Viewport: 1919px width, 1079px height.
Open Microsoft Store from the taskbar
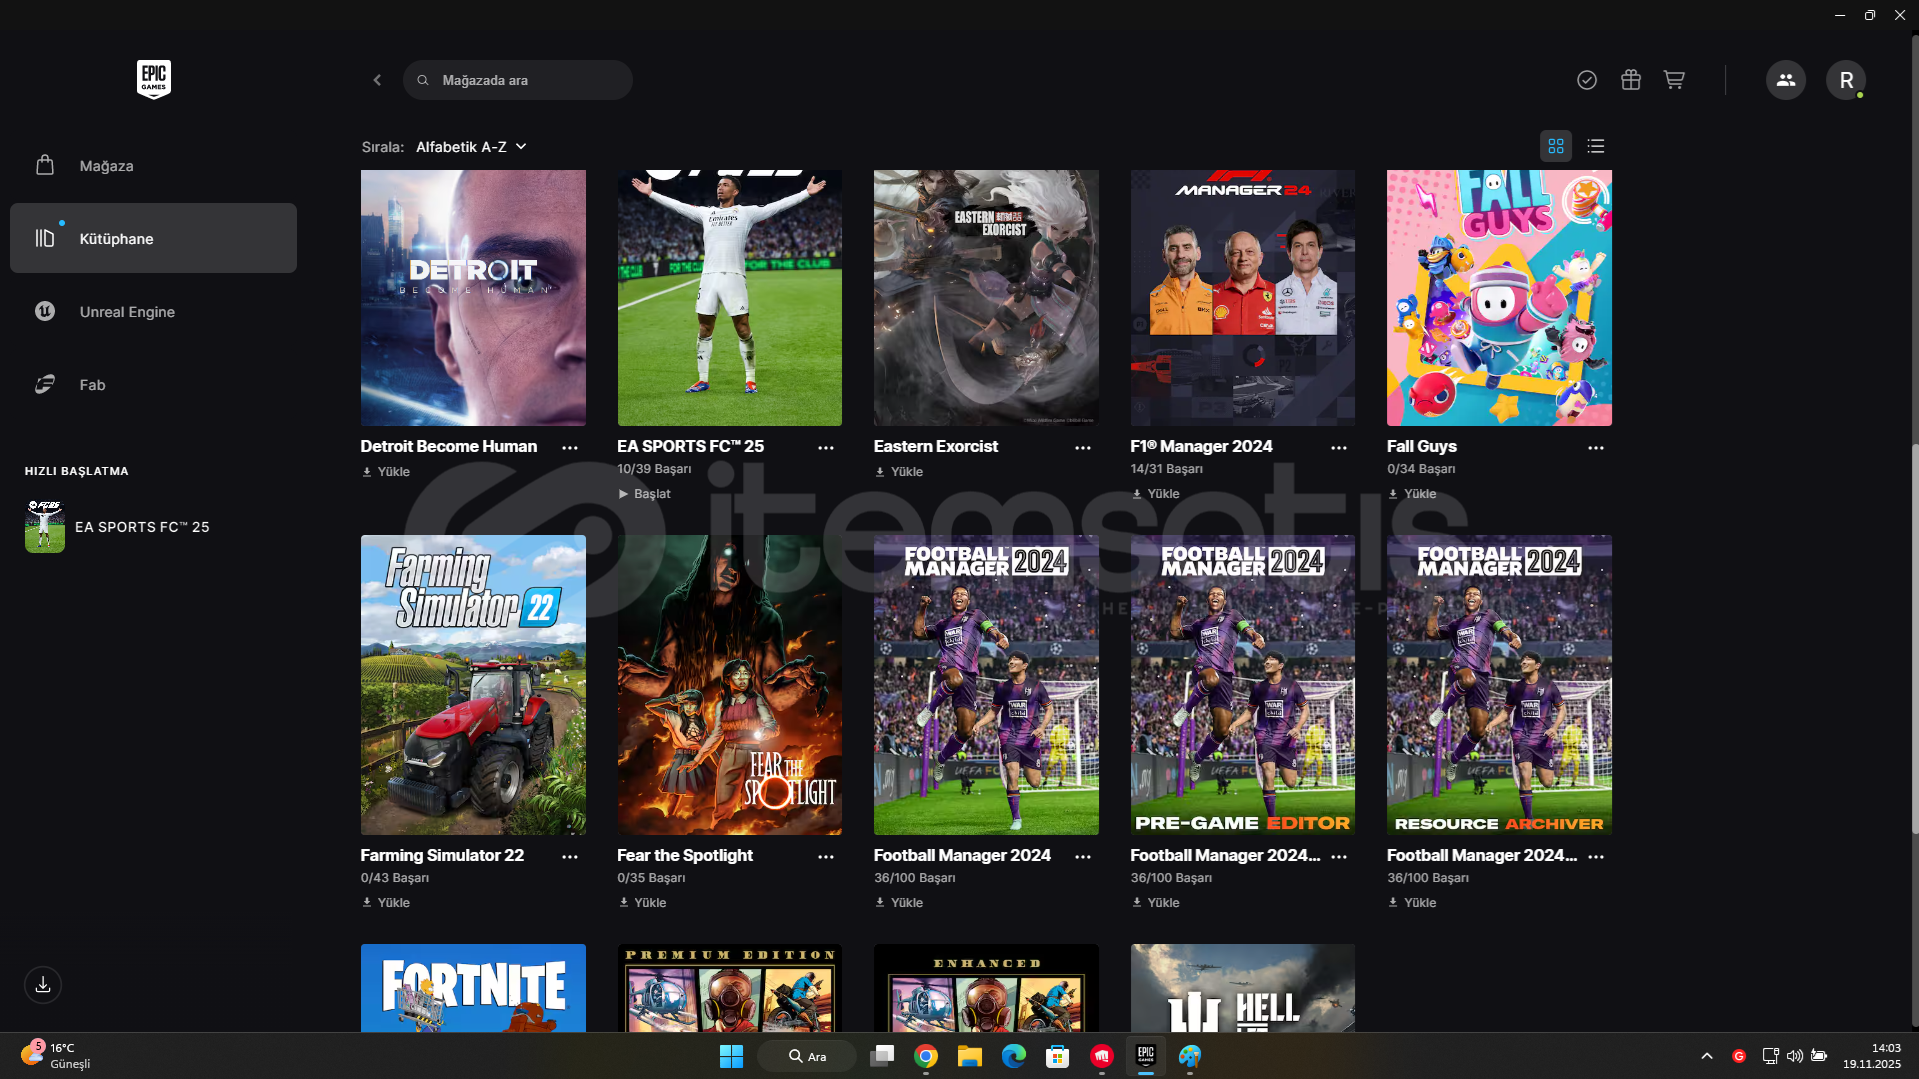point(1058,1056)
